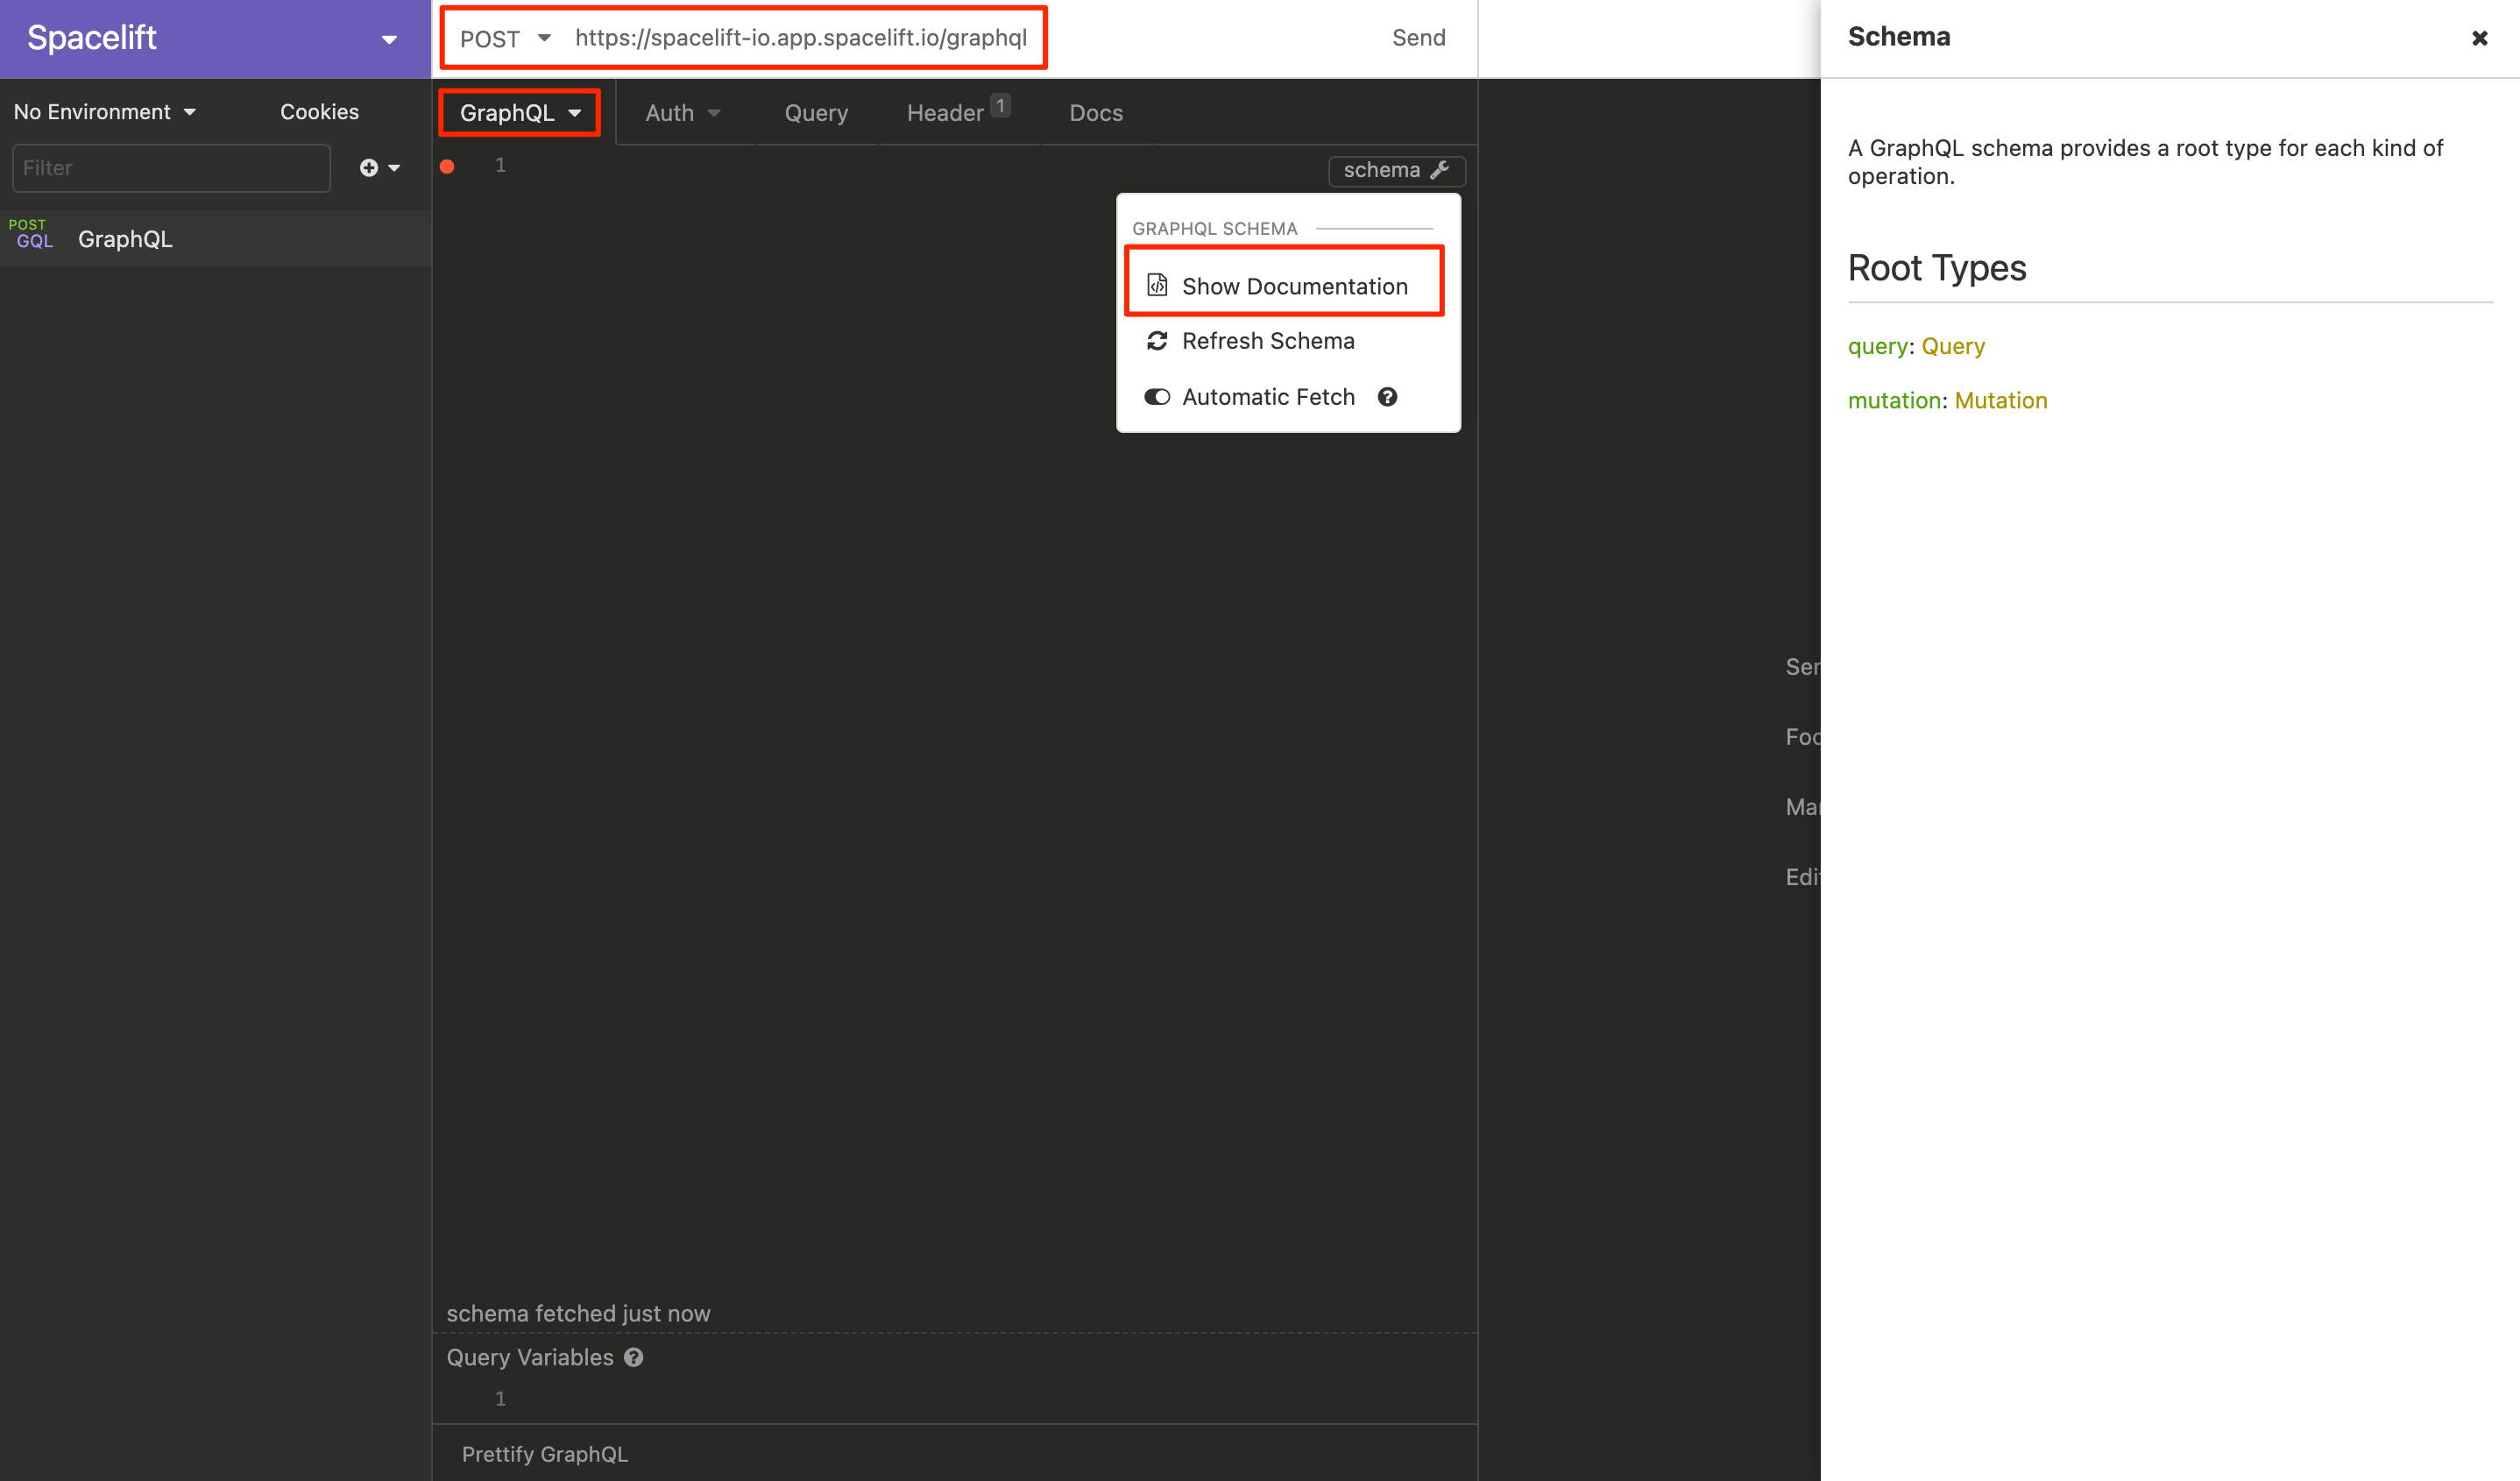Select the Show Documentation icon in the schema menu
Image resolution: width=2520 pixels, height=1481 pixels.
pos(1157,284)
